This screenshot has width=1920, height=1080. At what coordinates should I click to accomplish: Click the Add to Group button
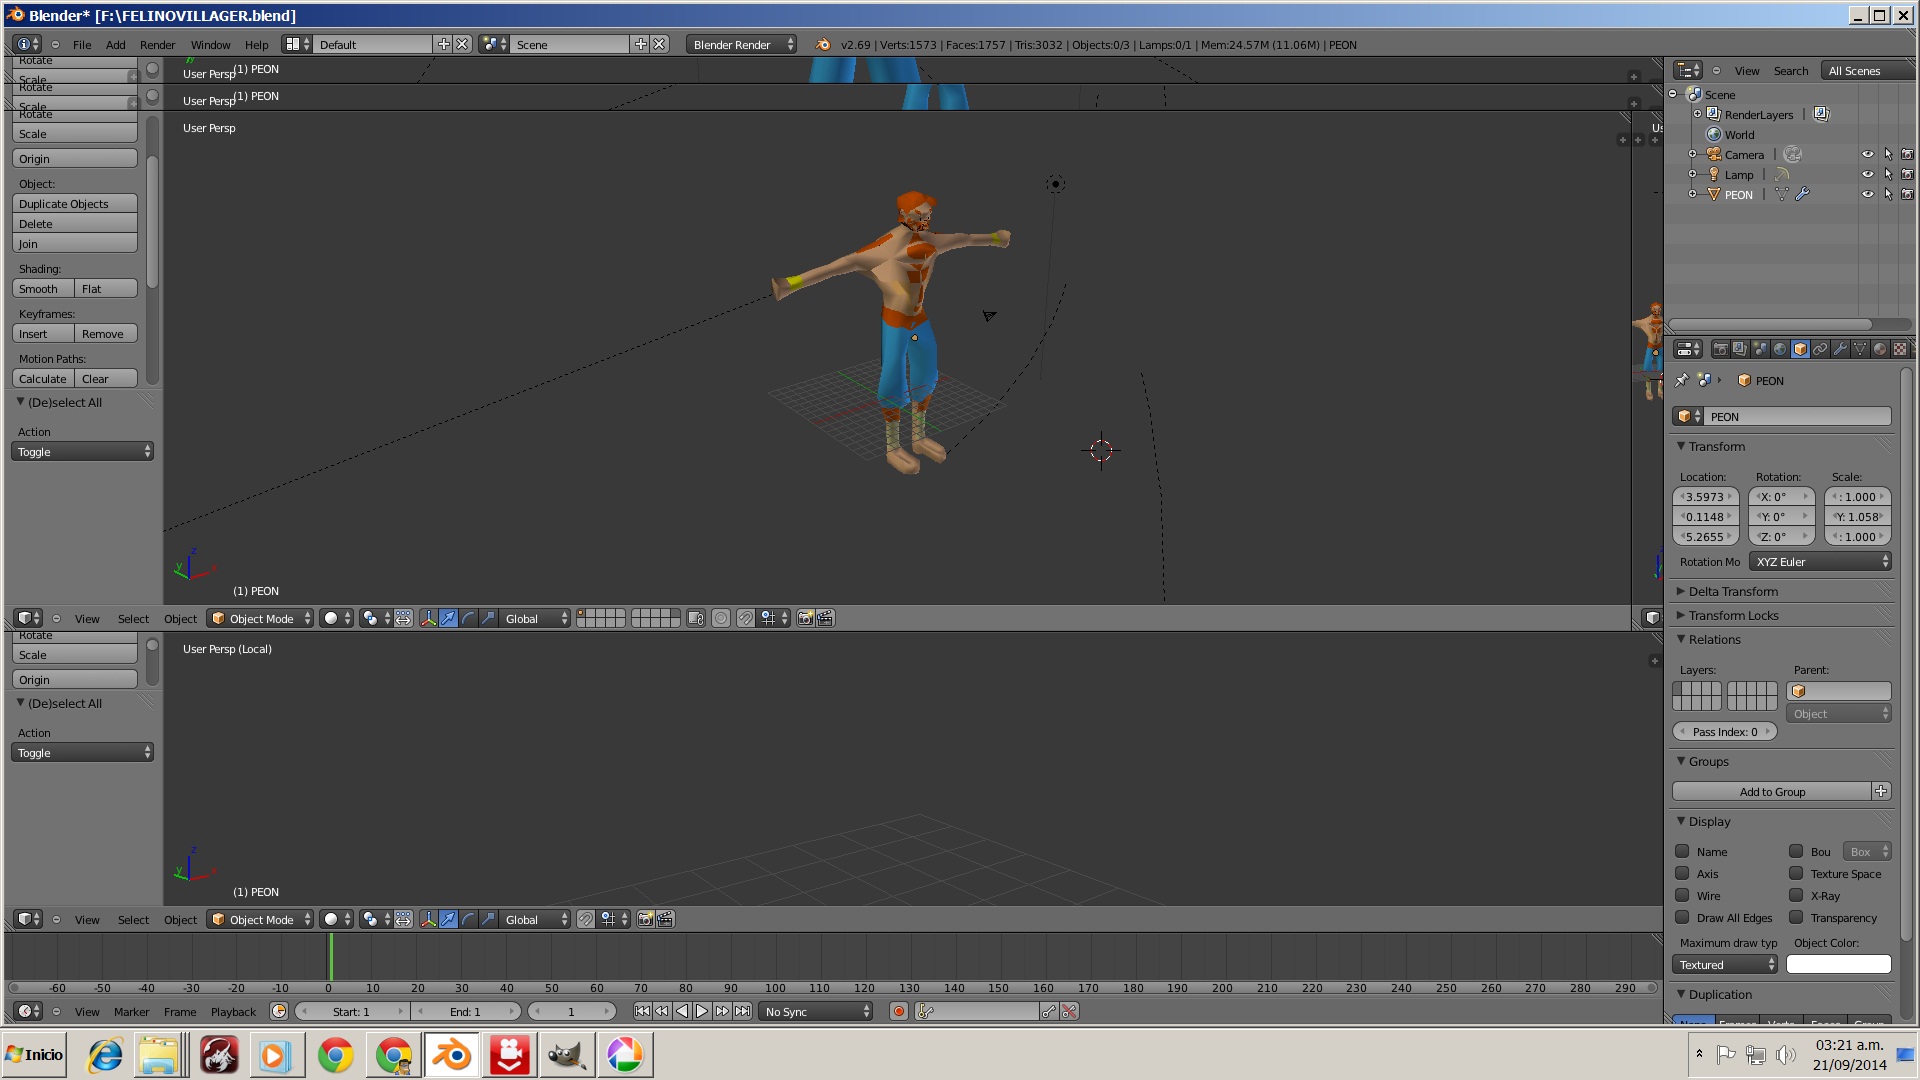[x=1772, y=791]
